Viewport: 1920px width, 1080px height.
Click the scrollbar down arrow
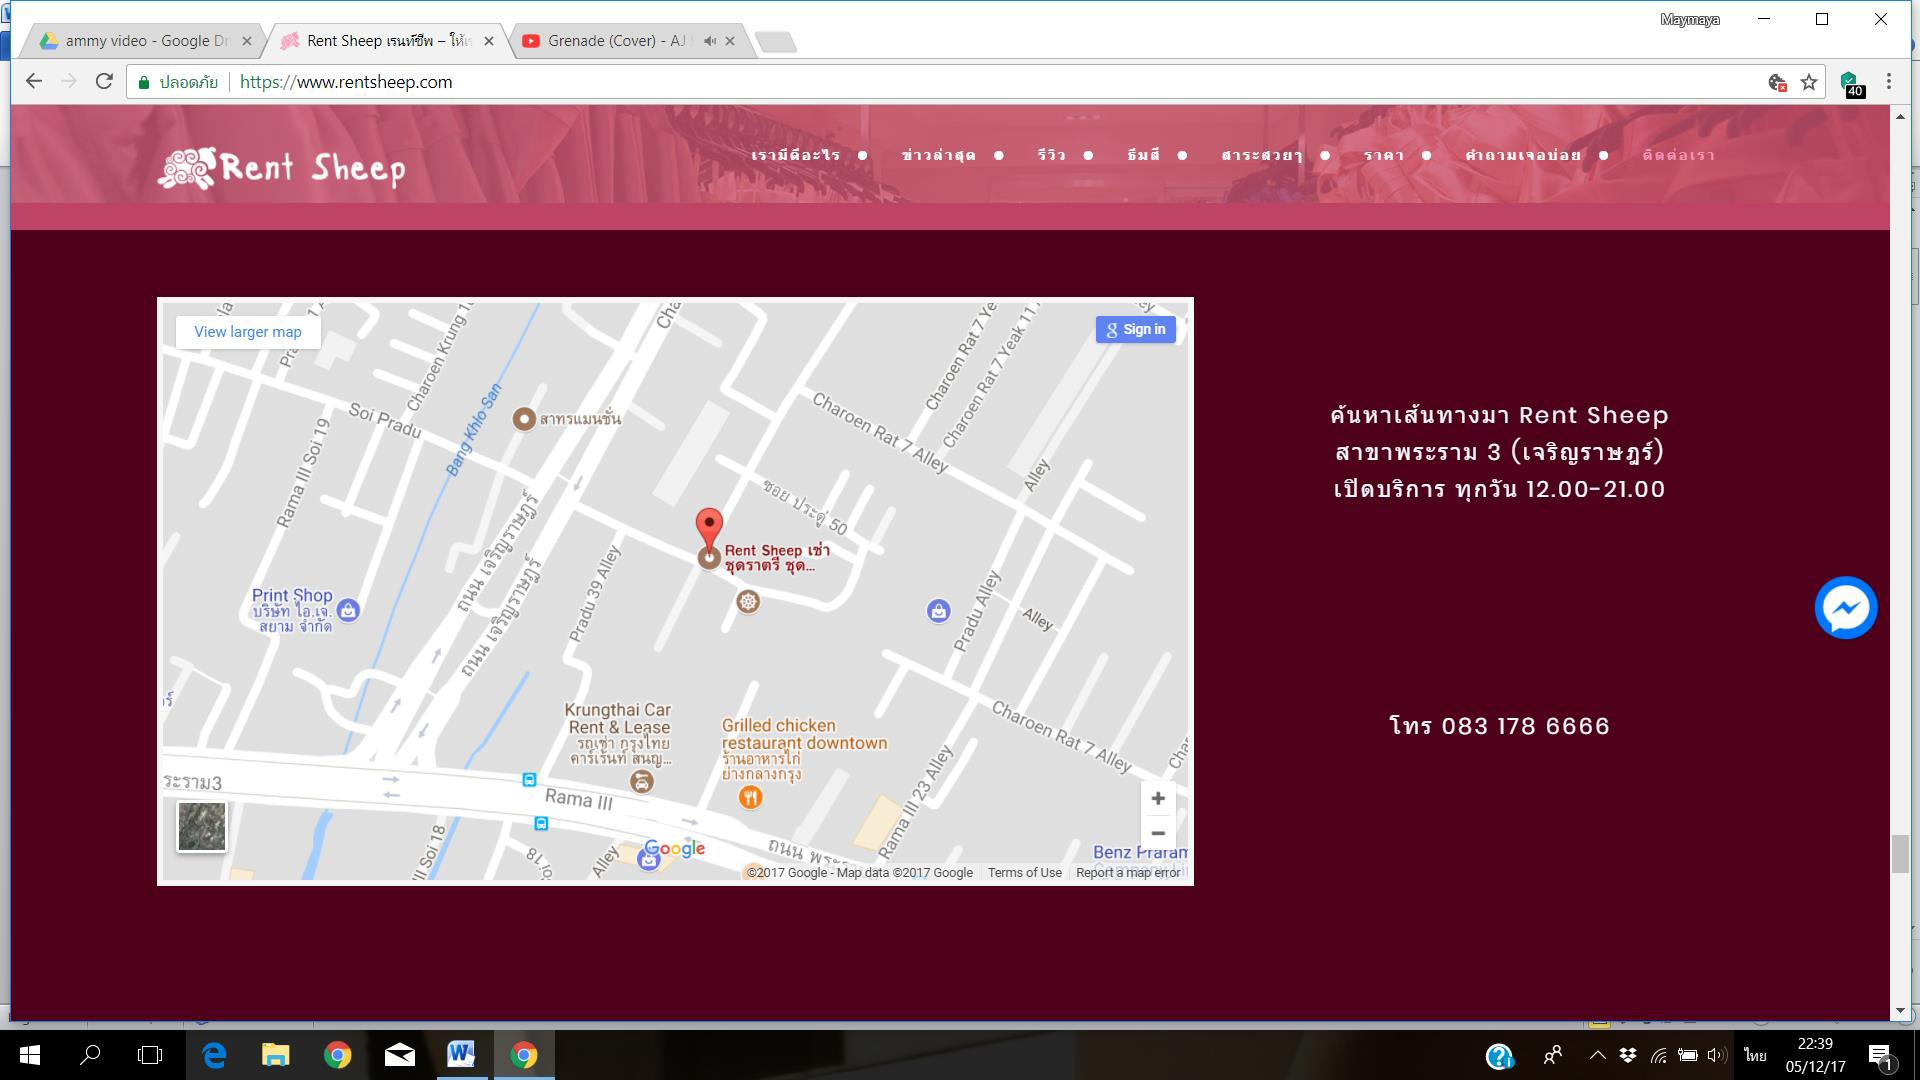click(1900, 1010)
